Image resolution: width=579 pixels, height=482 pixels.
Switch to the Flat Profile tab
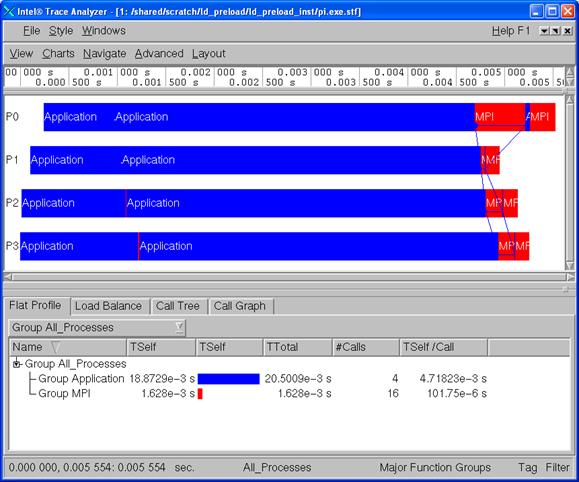pyautogui.click(x=35, y=306)
